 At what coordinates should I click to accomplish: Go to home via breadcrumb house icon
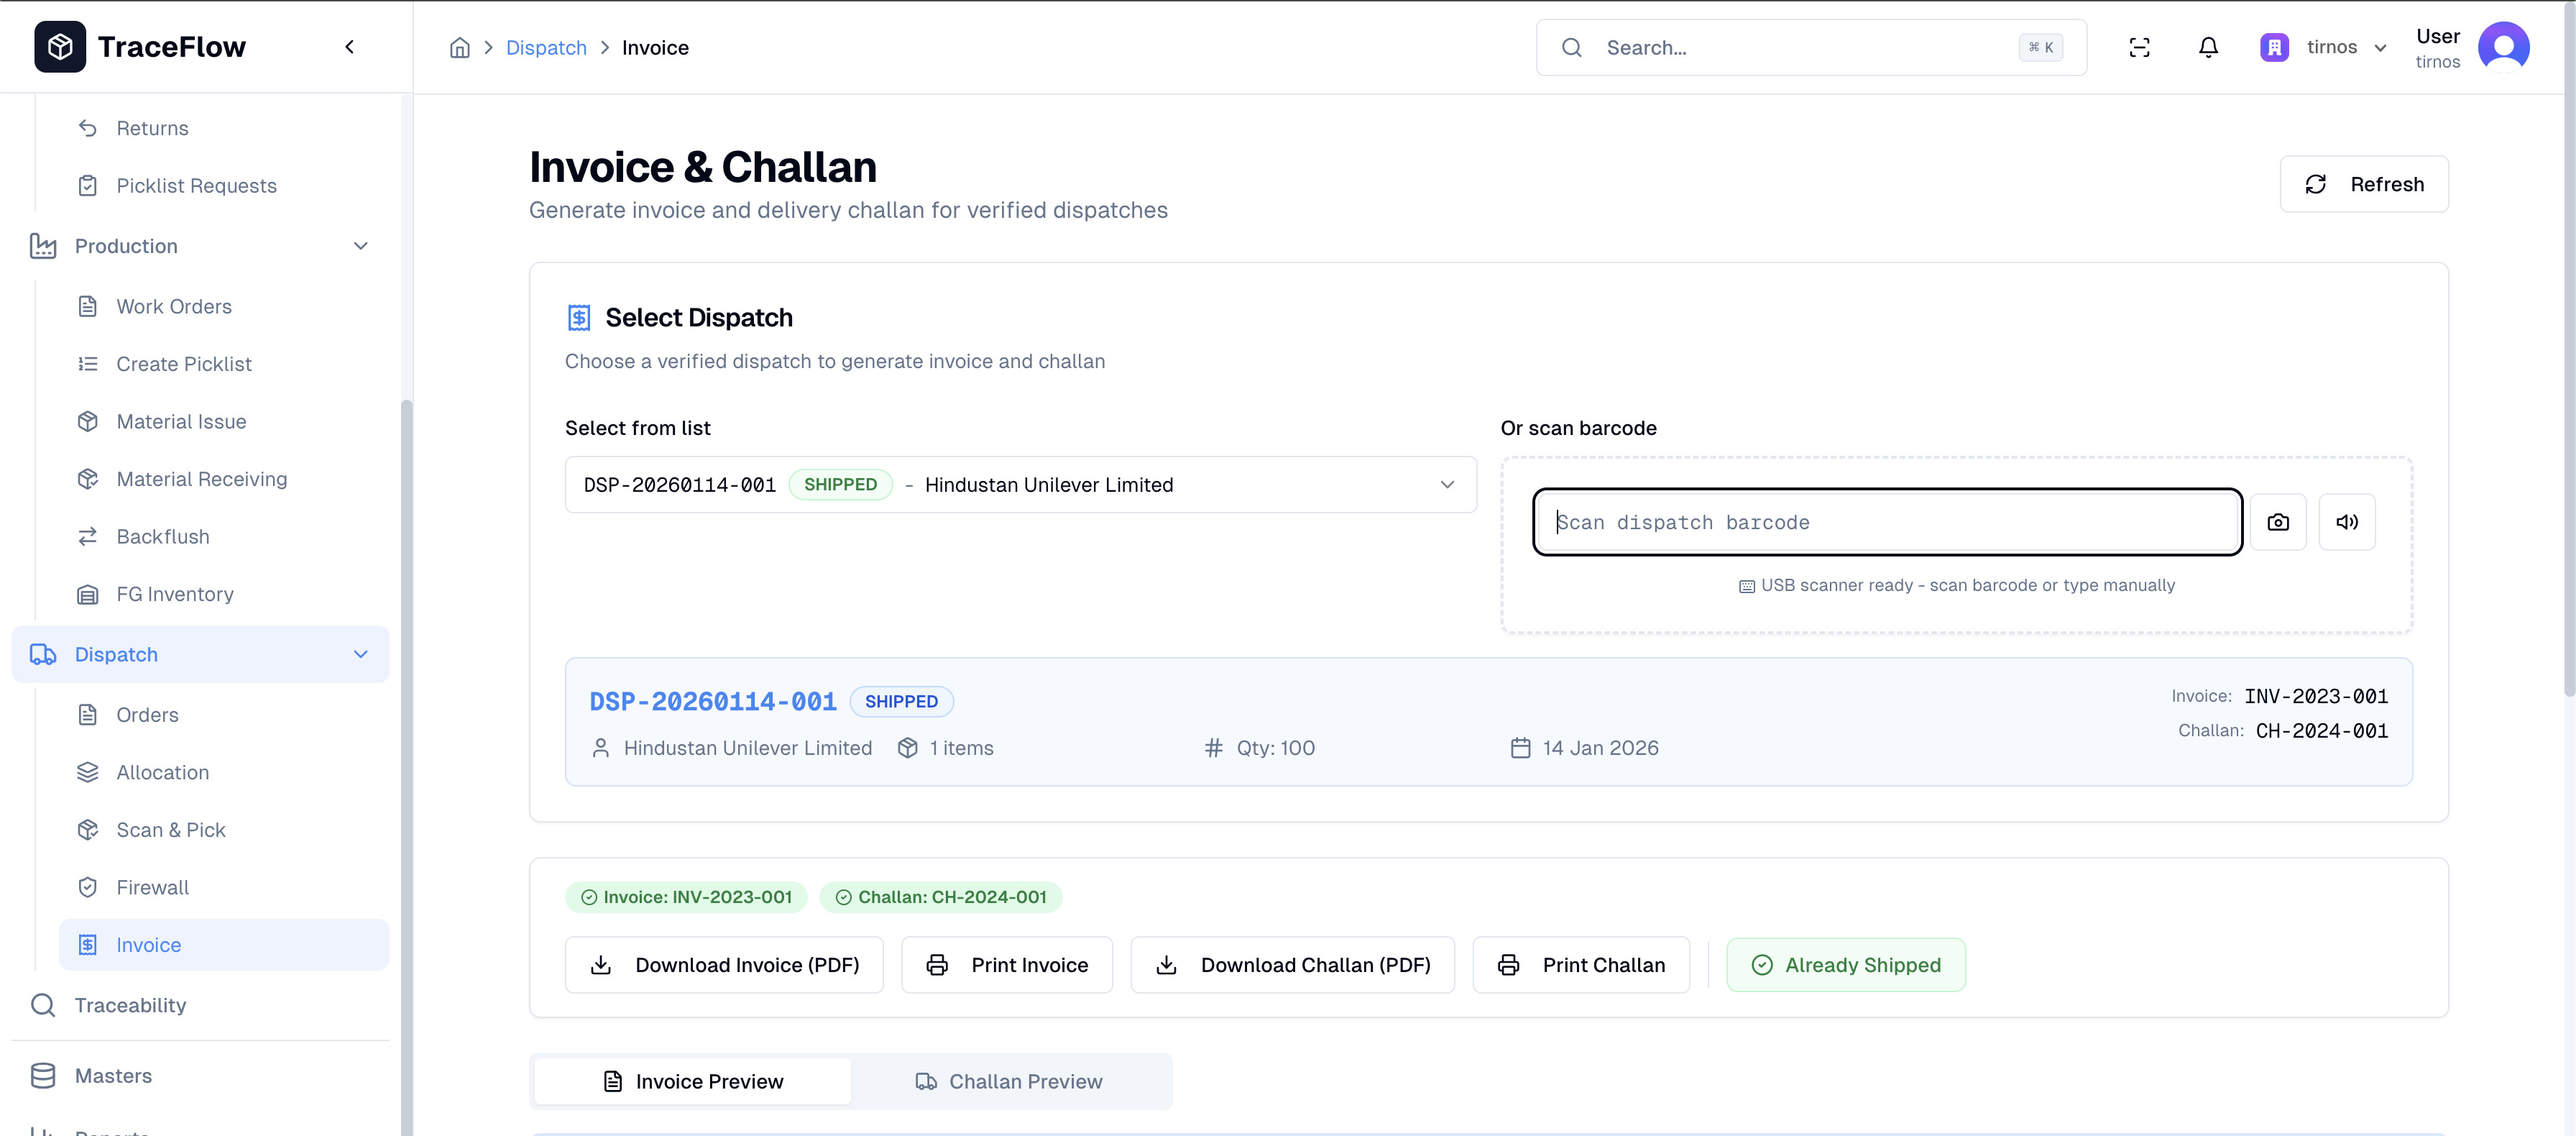pyautogui.click(x=459, y=47)
